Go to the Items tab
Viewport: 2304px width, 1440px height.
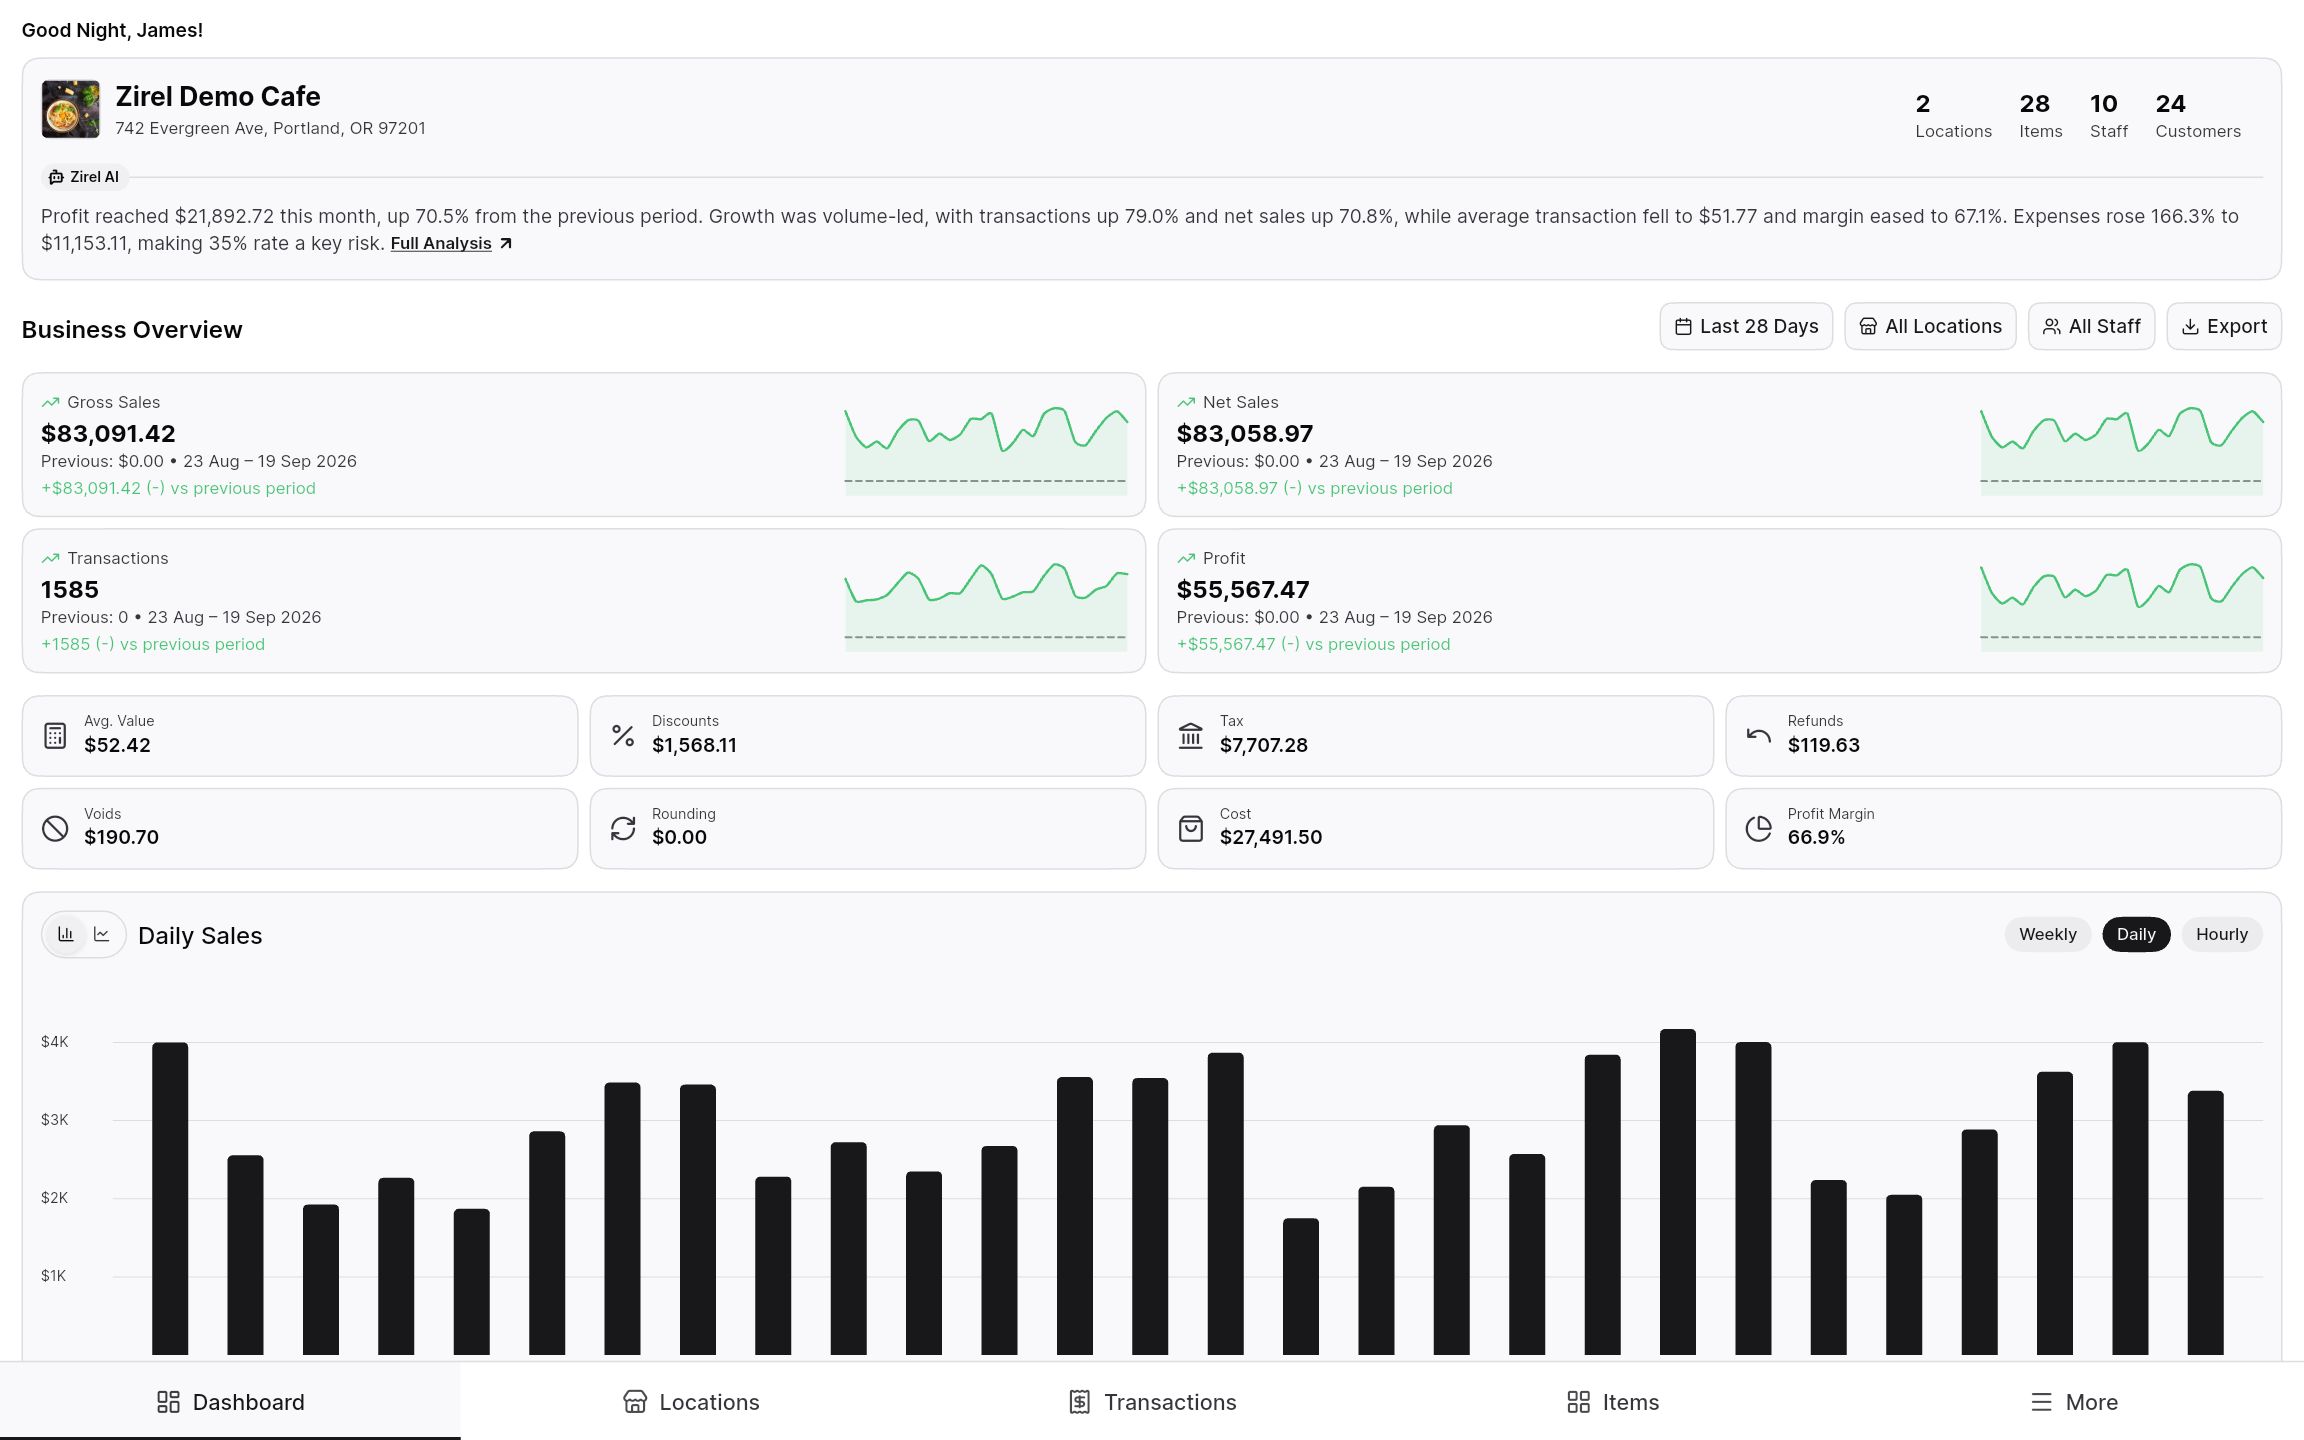pyautogui.click(x=1613, y=1402)
